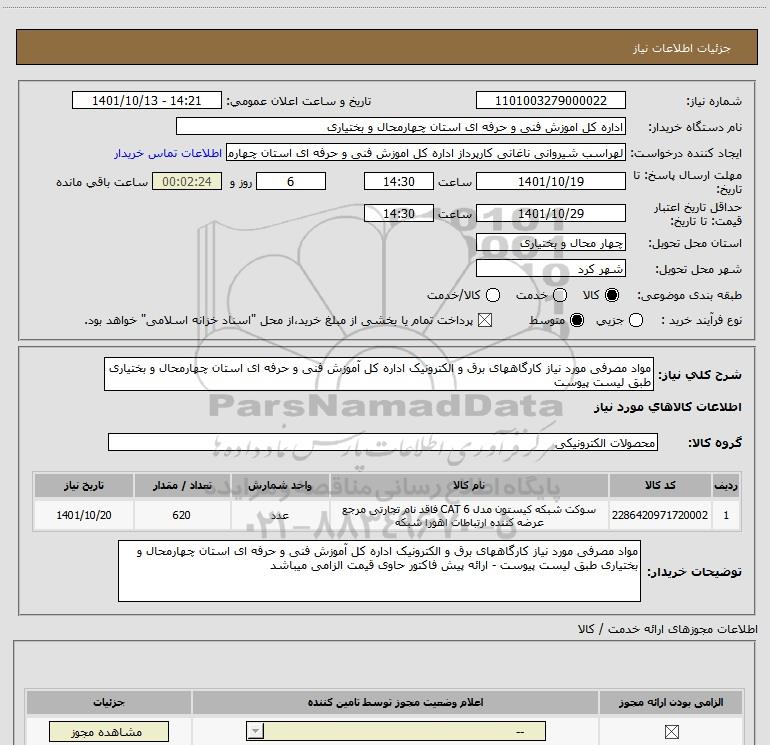The width and height of the screenshot is (770, 745).
Task: Click the تاریخ نیاز column header
Action: 83,485
